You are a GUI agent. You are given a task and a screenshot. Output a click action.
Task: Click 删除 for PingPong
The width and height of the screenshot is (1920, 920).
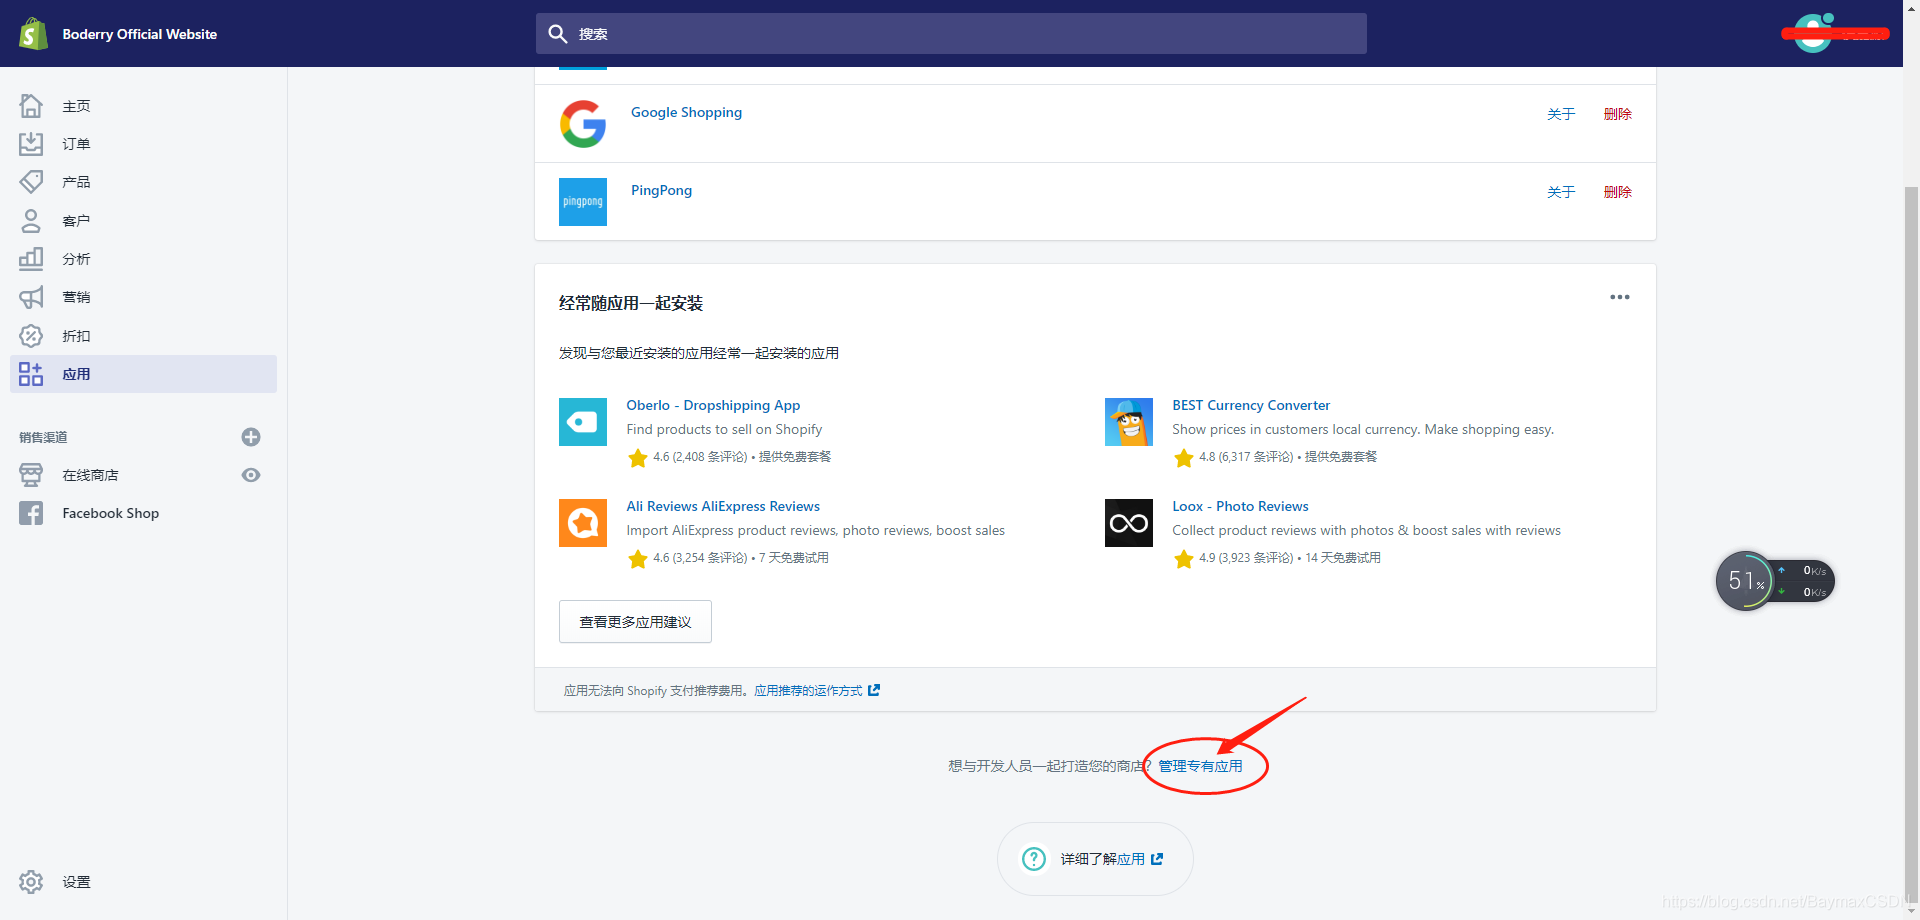click(1618, 192)
